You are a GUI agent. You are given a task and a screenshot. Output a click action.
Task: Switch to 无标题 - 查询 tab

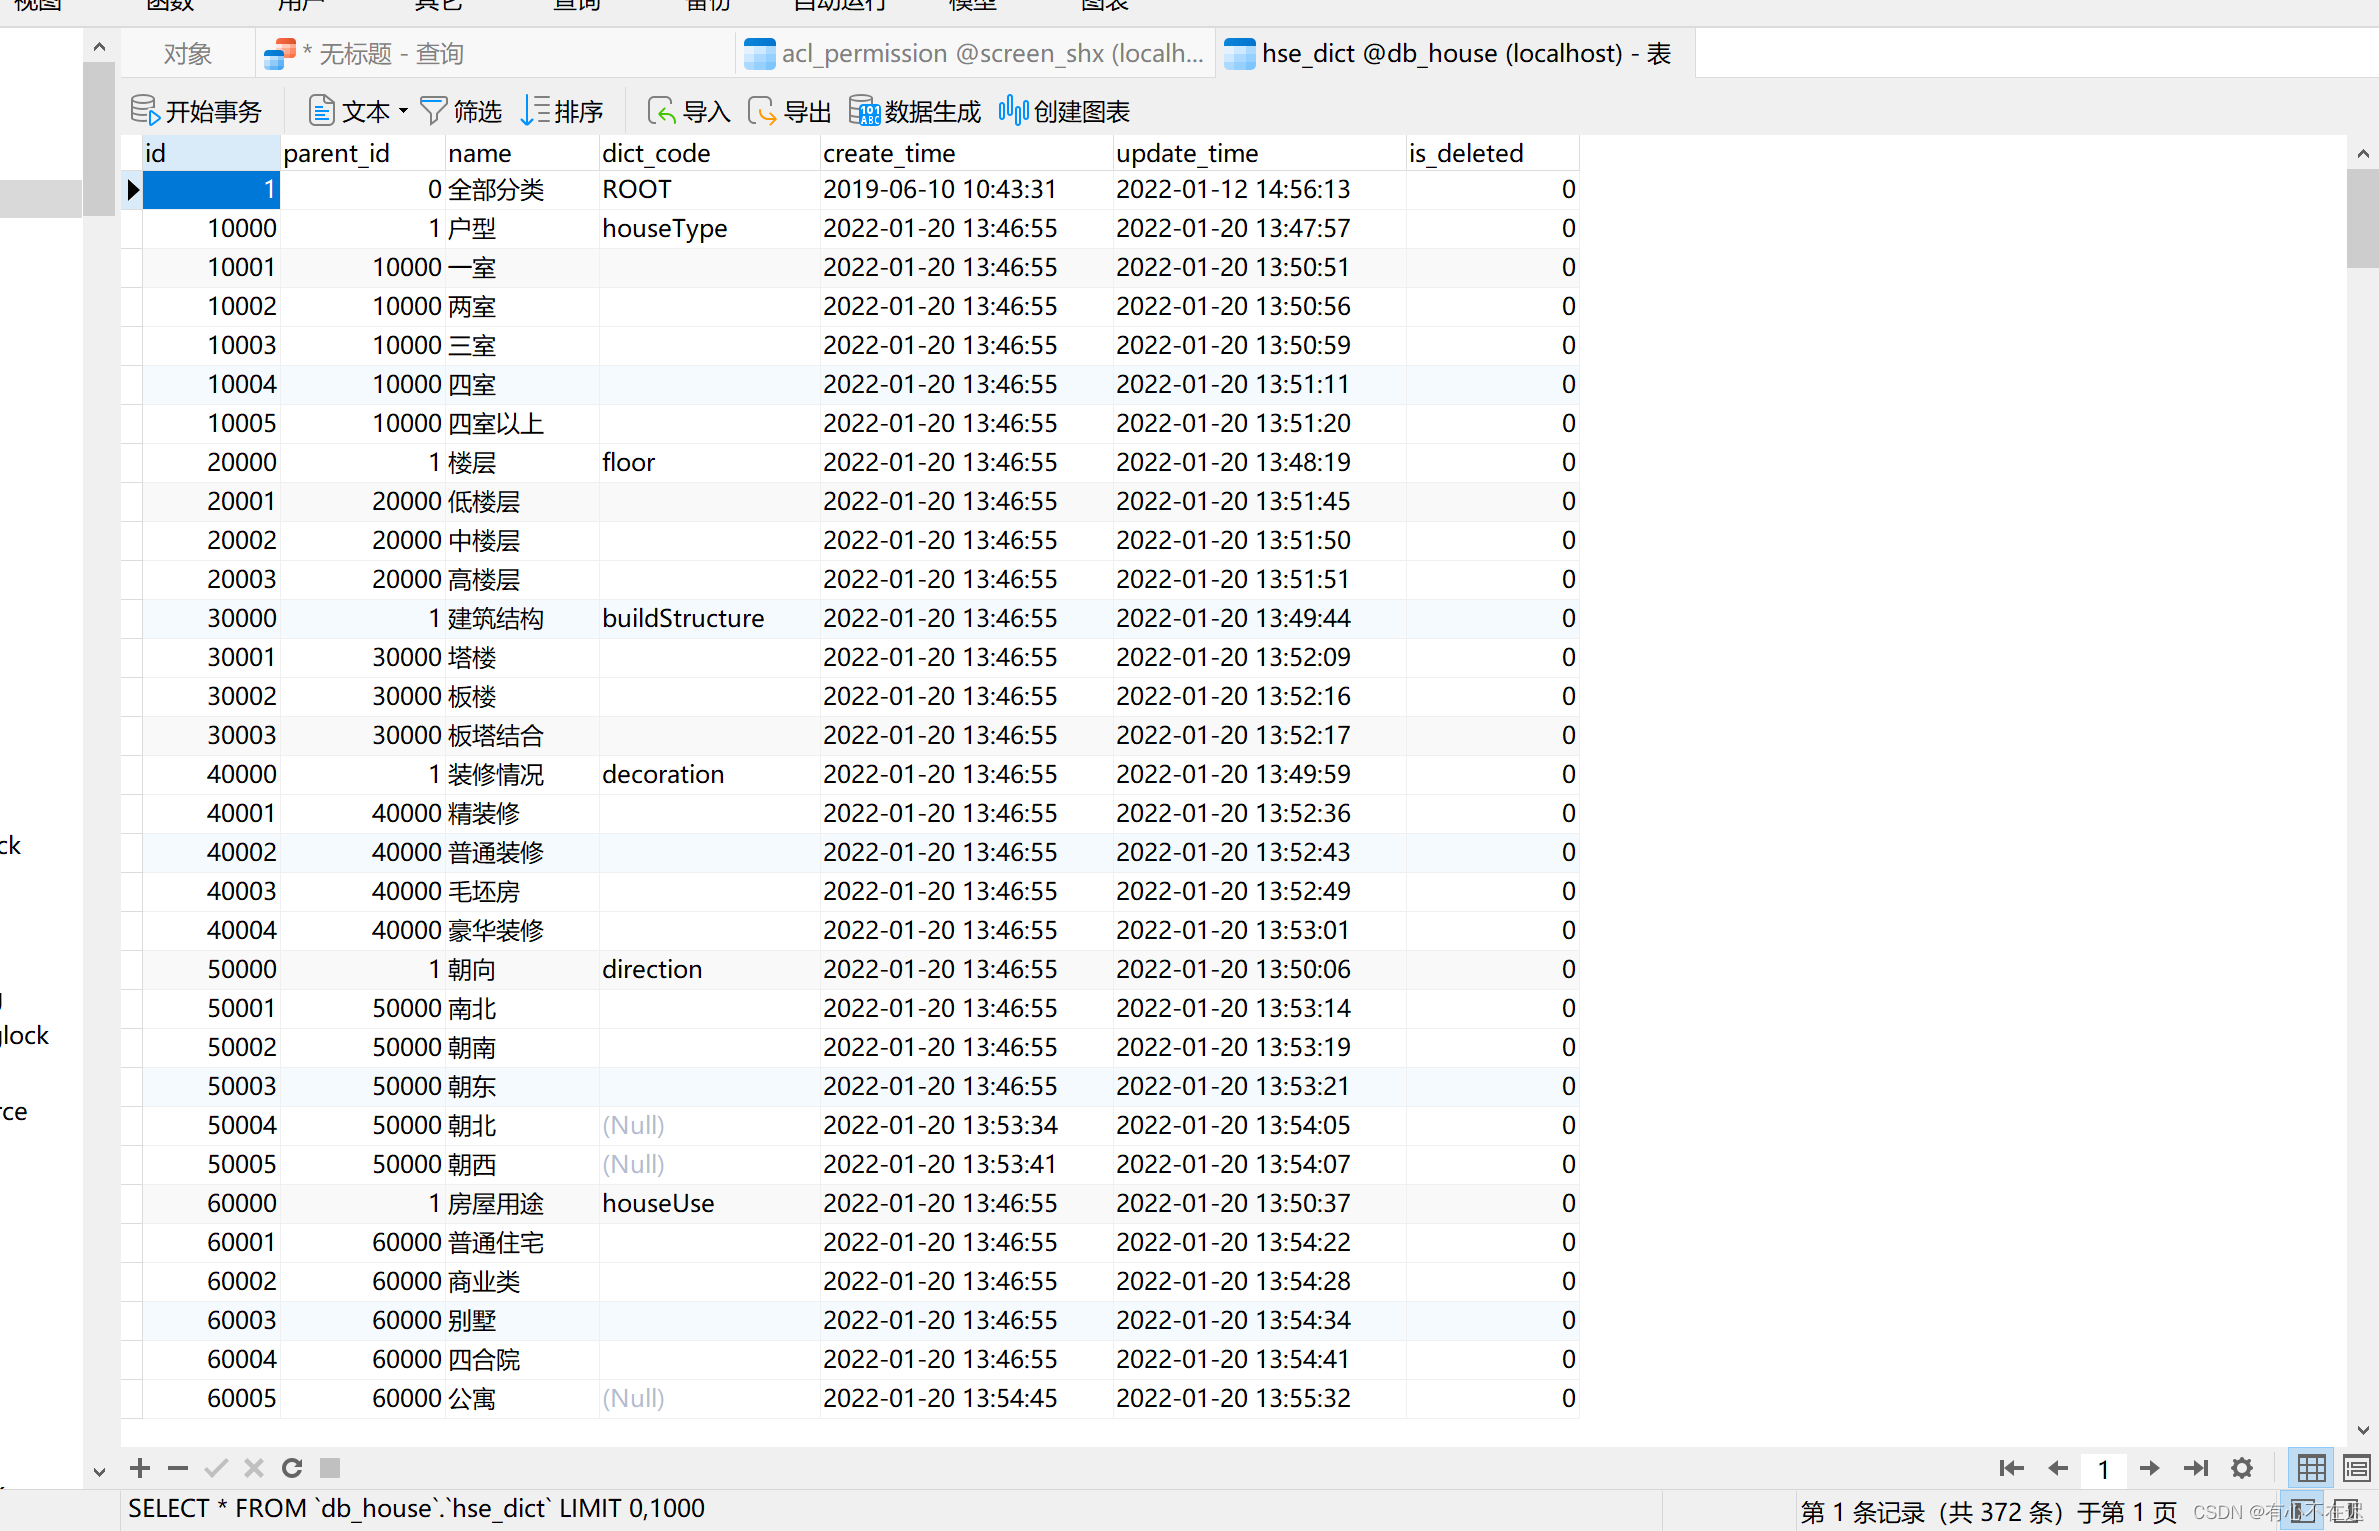coord(494,53)
